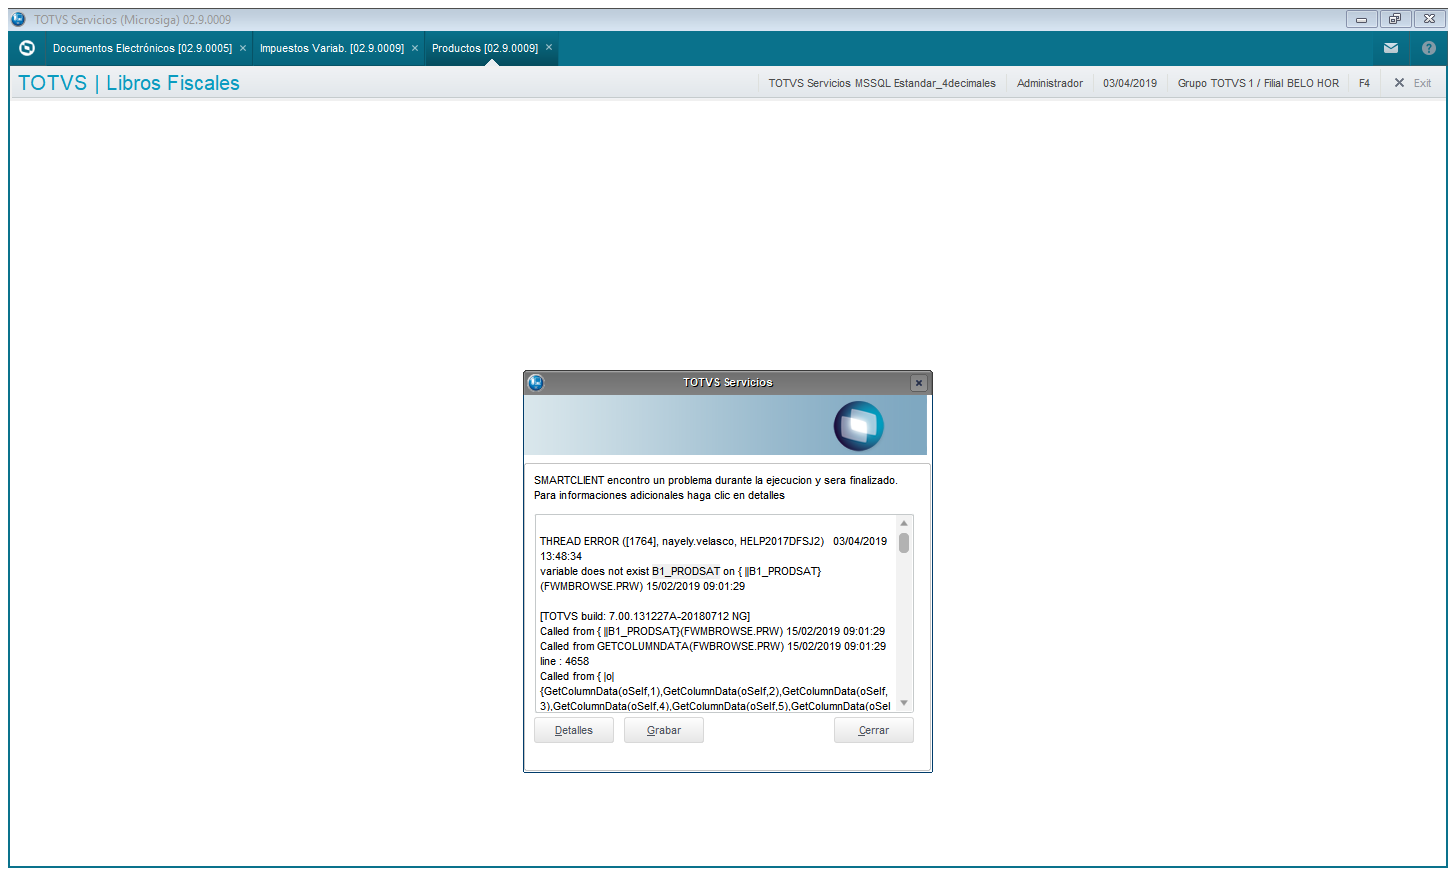This screenshot has width=1456, height=876.
Task: Click the date 03/04/2019 in header
Action: pos(1130,83)
